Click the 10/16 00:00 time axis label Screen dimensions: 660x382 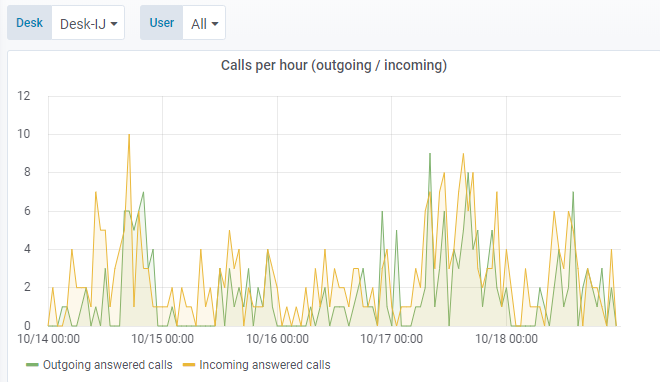(277, 339)
